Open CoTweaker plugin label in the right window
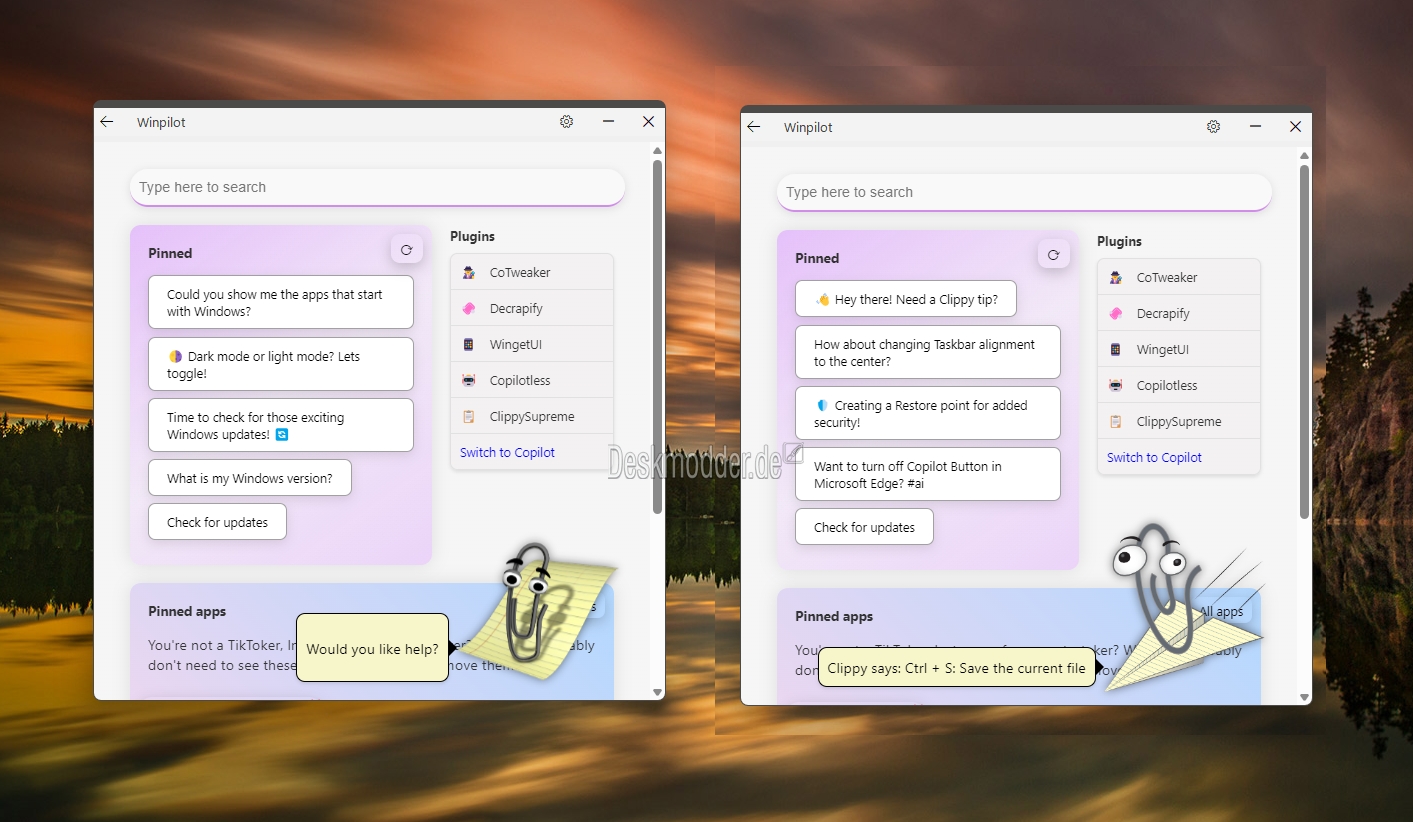 point(1167,278)
